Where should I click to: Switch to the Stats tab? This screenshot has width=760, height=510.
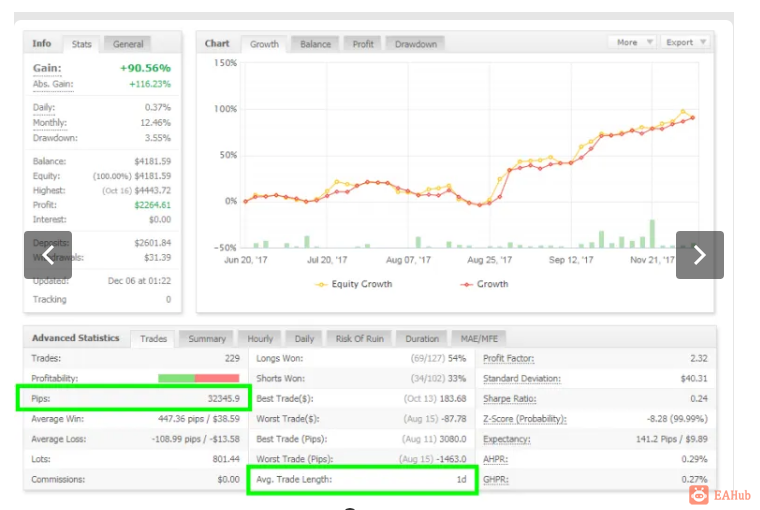(81, 44)
